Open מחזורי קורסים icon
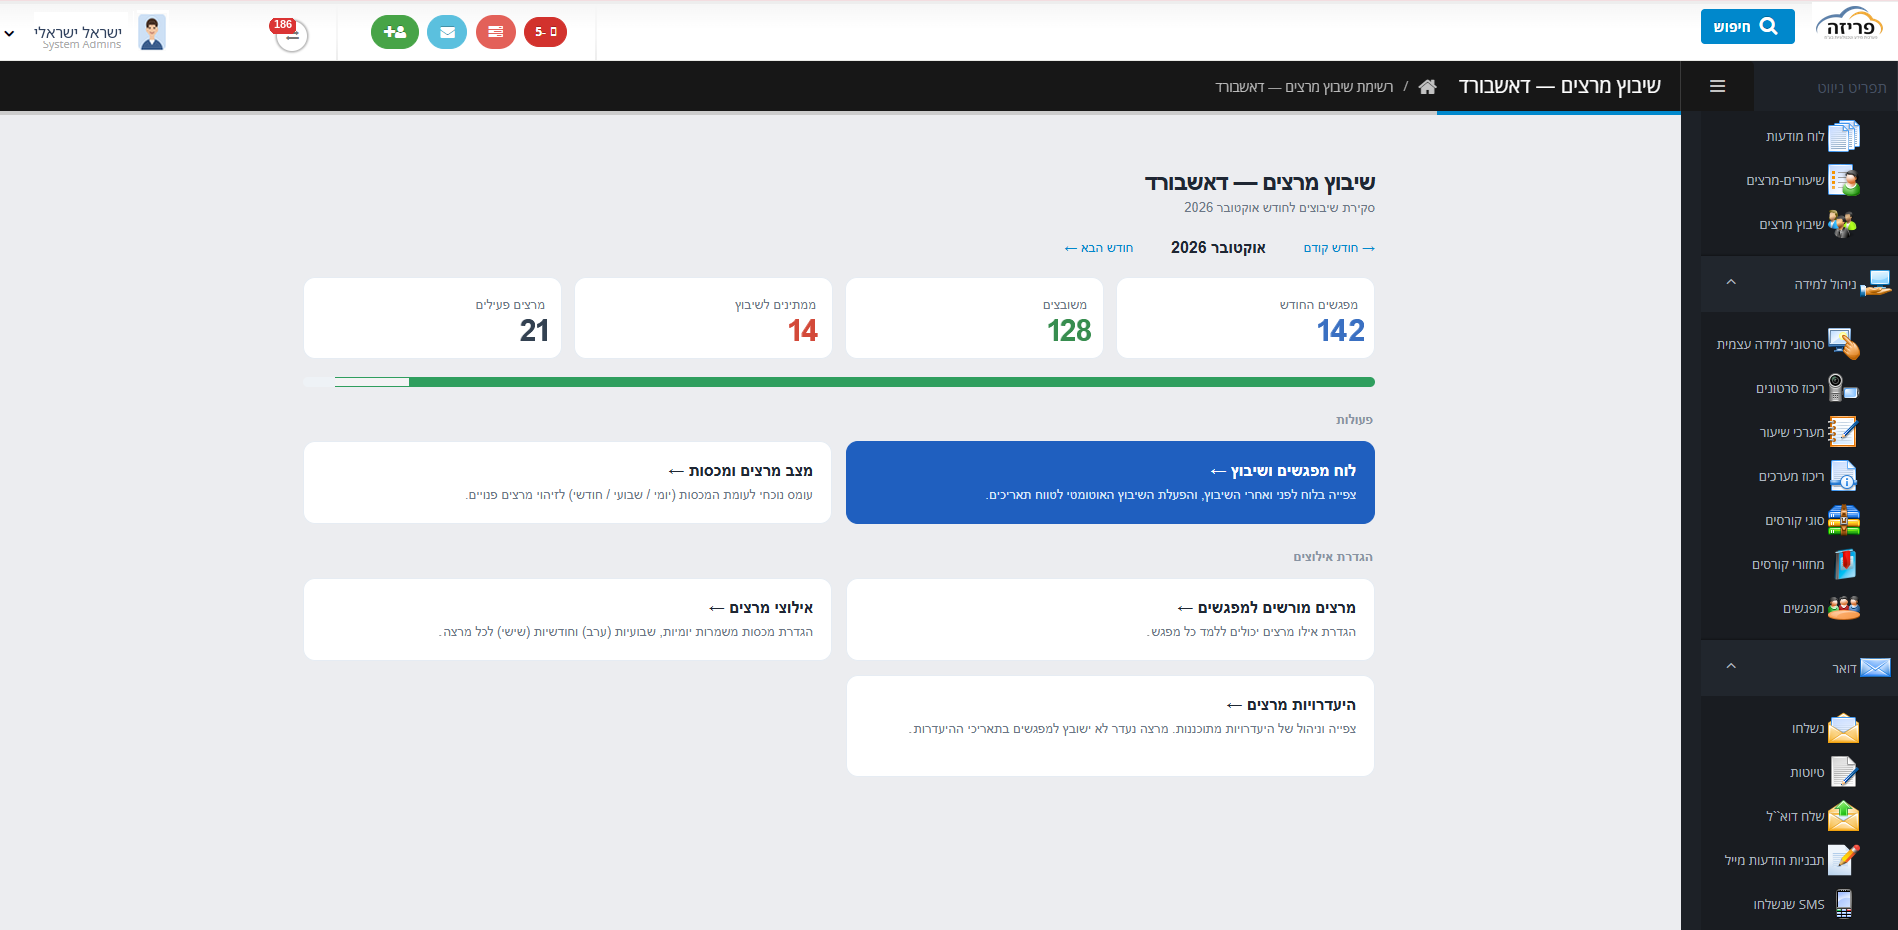The height and width of the screenshot is (930, 1898). pyautogui.click(x=1845, y=564)
